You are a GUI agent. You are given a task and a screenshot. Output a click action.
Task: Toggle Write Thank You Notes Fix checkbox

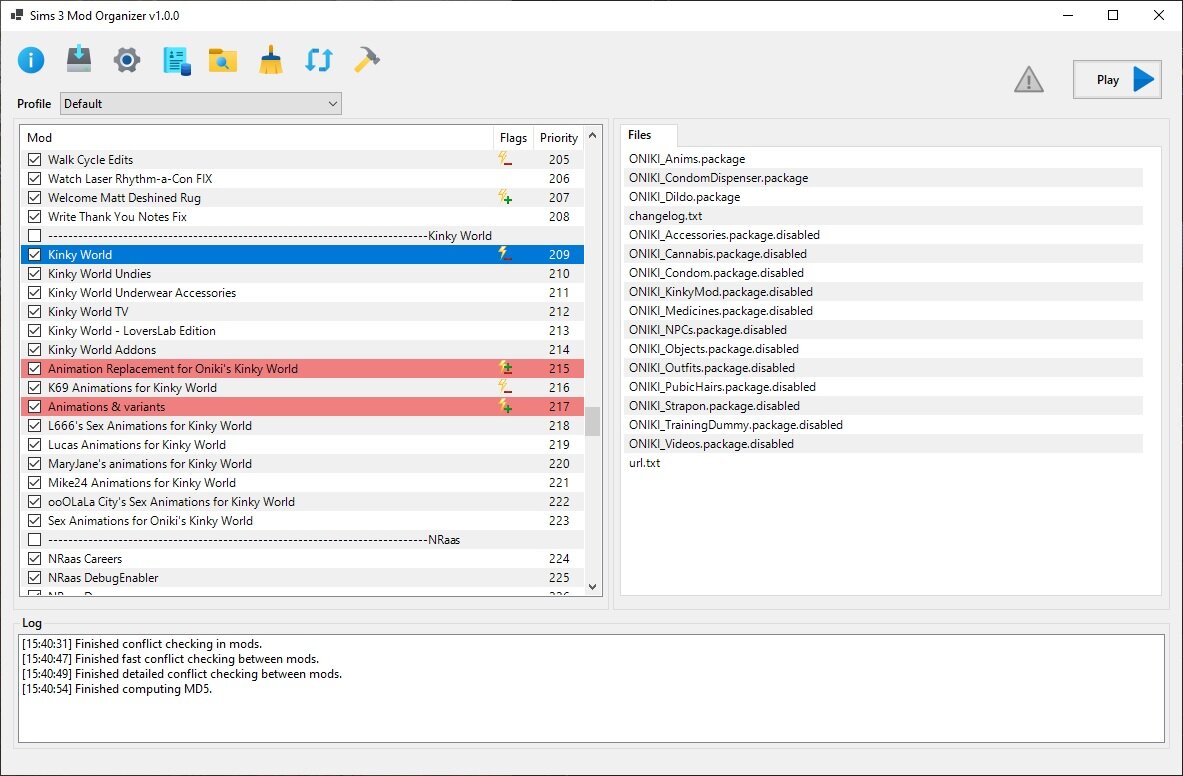click(x=34, y=216)
